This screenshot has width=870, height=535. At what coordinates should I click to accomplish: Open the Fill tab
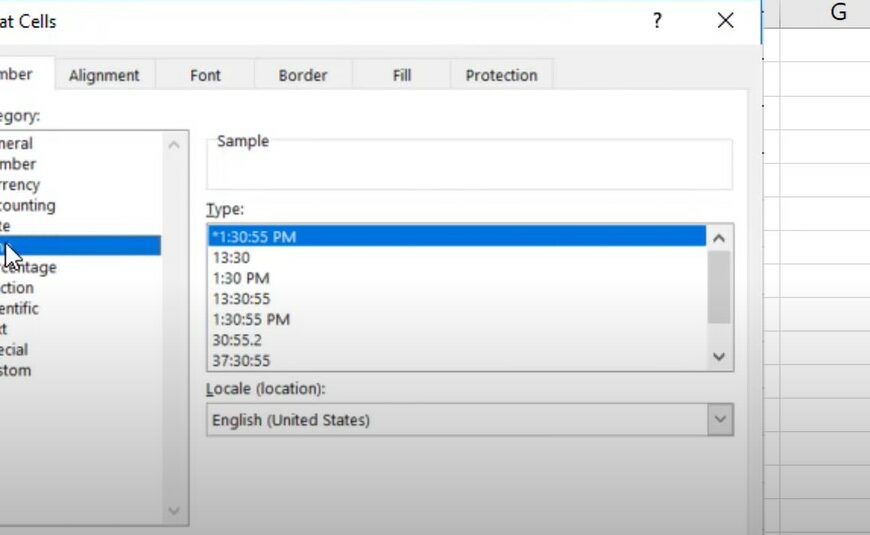click(402, 75)
